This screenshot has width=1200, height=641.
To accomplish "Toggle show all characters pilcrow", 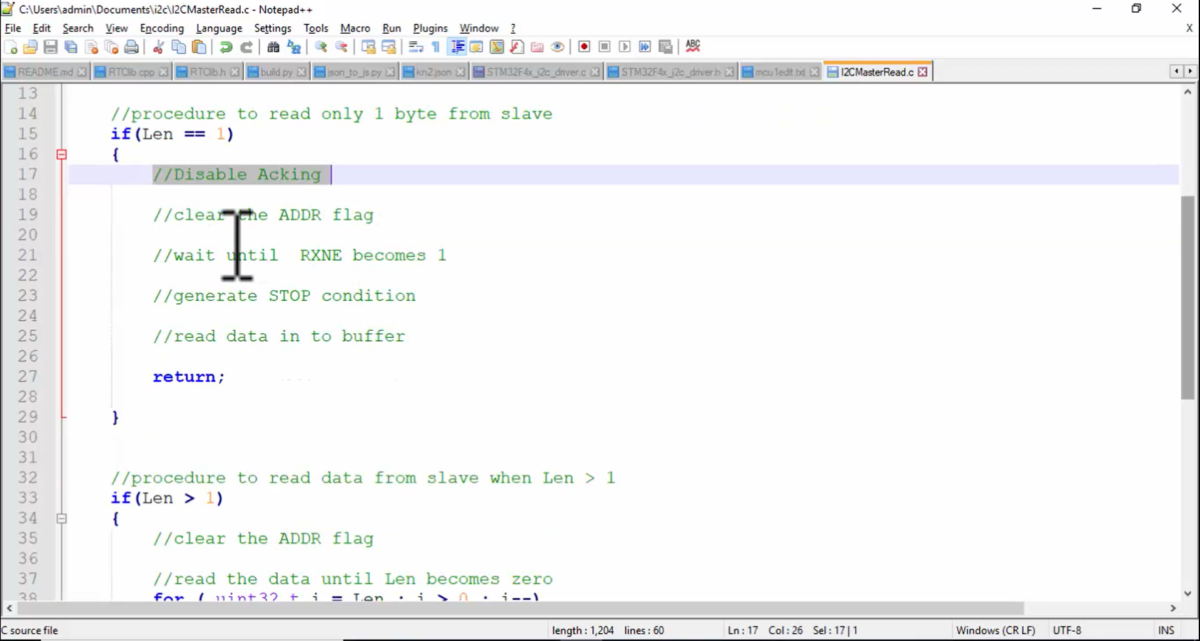I will coord(436,47).
